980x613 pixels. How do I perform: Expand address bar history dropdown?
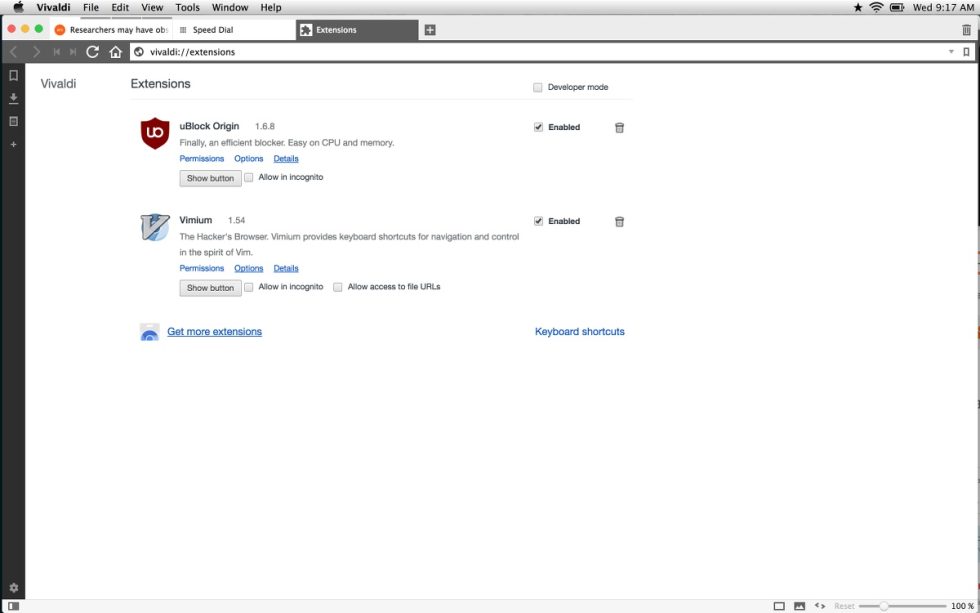951,52
